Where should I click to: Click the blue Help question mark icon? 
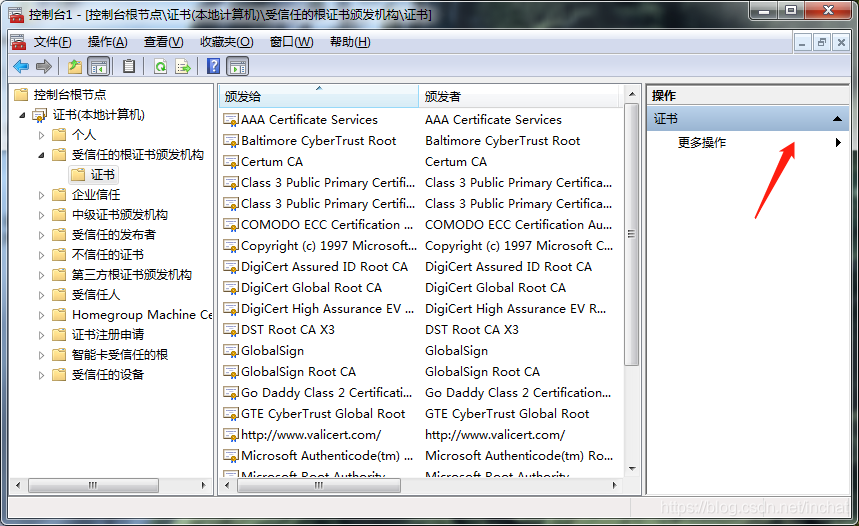click(x=214, y=66)
